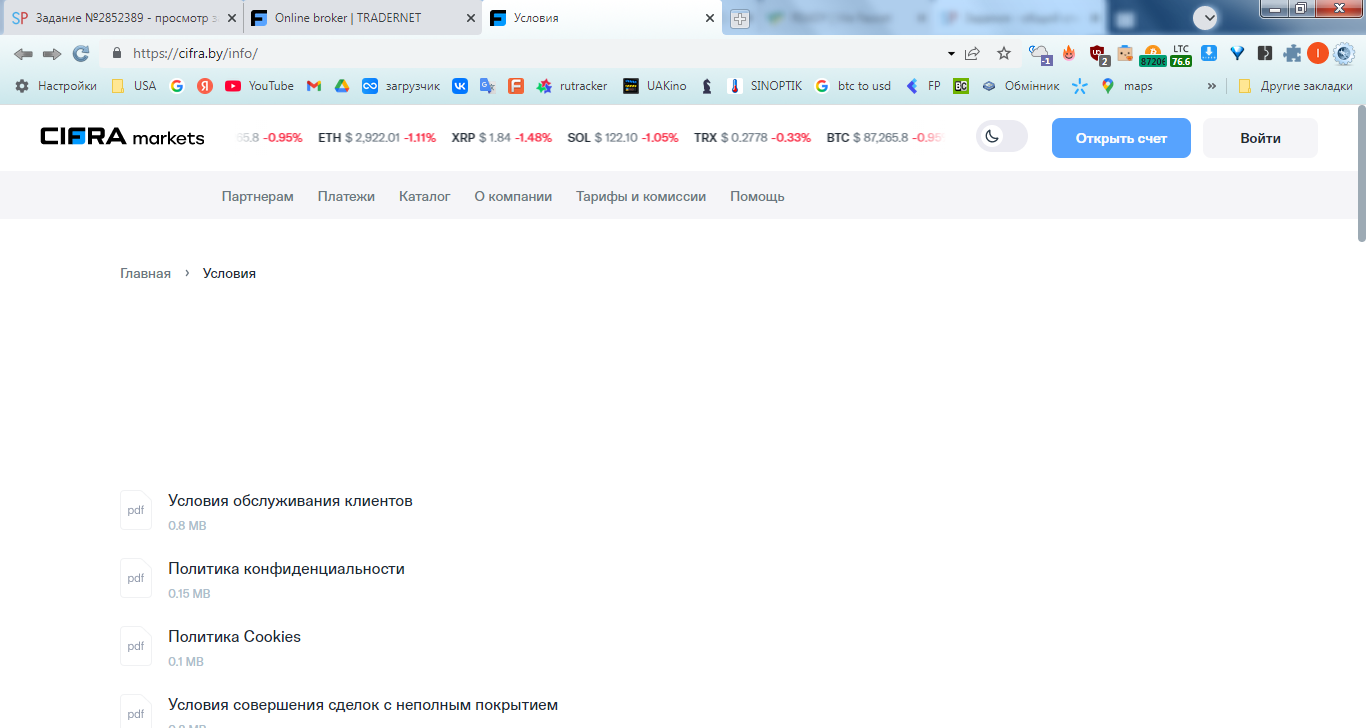The height and width of the screenshot is (728, 1366).
Task: Open the Другие закладки bookmarks folder
Action: [1295, 86]
